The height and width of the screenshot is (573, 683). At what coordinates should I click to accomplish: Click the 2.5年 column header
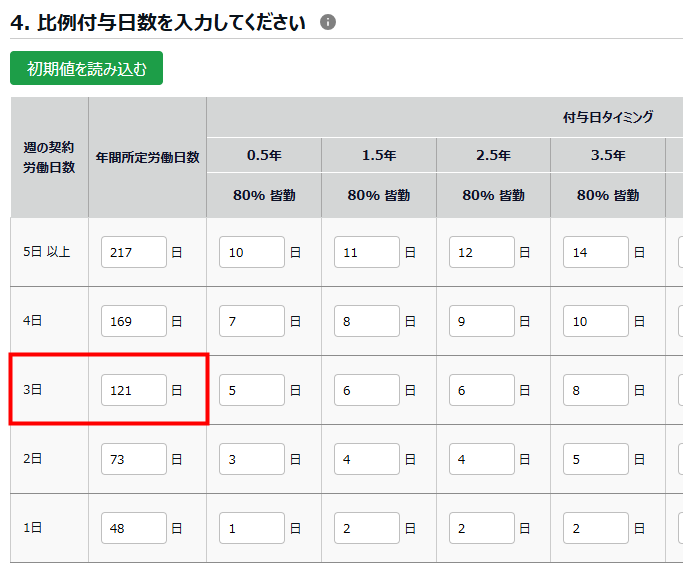[x=493, y=155]
